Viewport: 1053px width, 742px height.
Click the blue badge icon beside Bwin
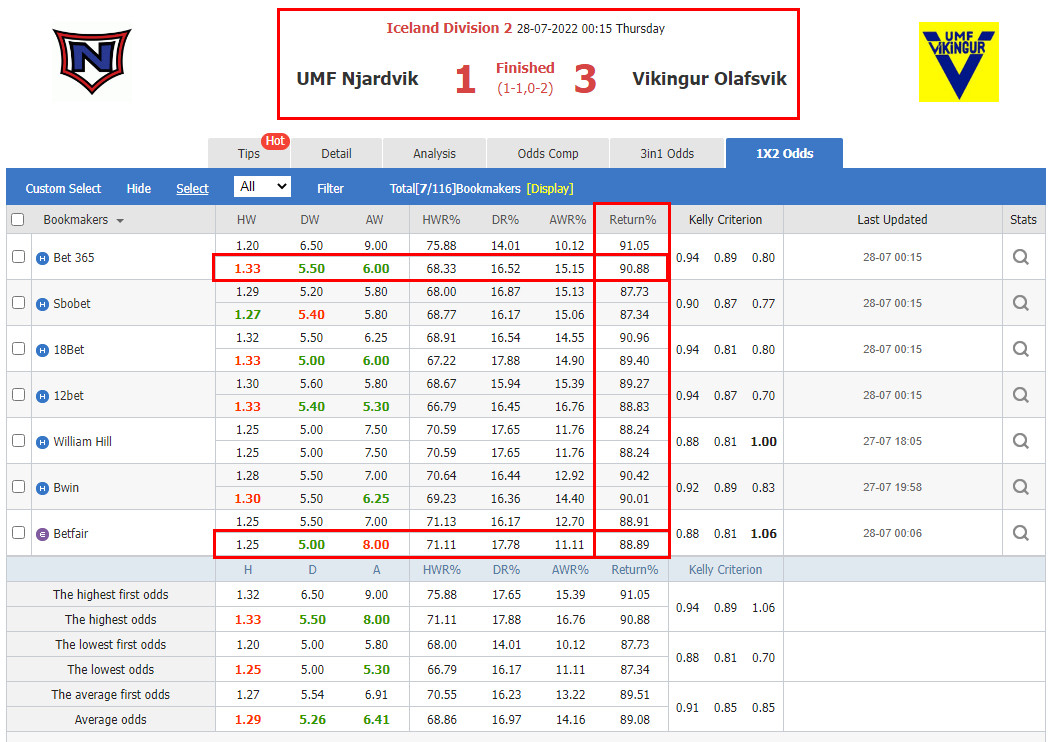coord(43,488)
